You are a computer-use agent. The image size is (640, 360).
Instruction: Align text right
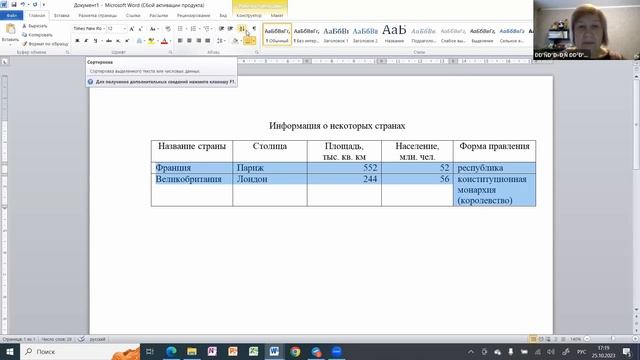[x=199, y=40]
